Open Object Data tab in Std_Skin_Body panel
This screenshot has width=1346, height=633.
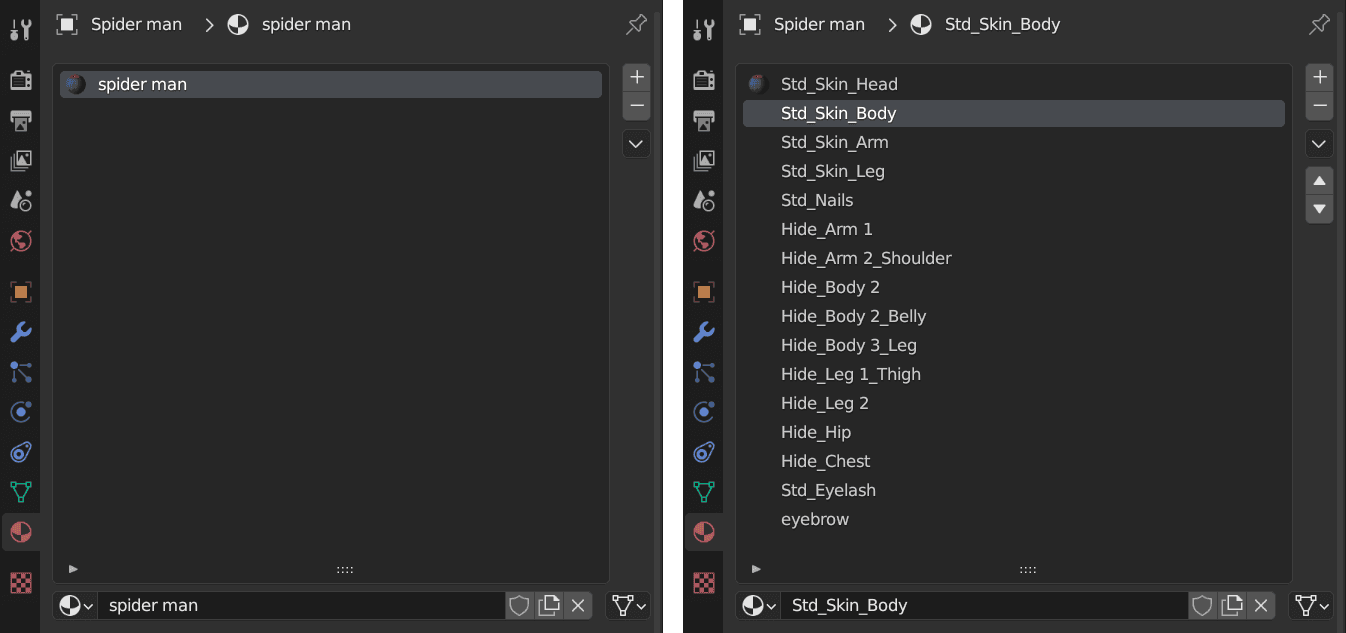[x=704, y=492]
